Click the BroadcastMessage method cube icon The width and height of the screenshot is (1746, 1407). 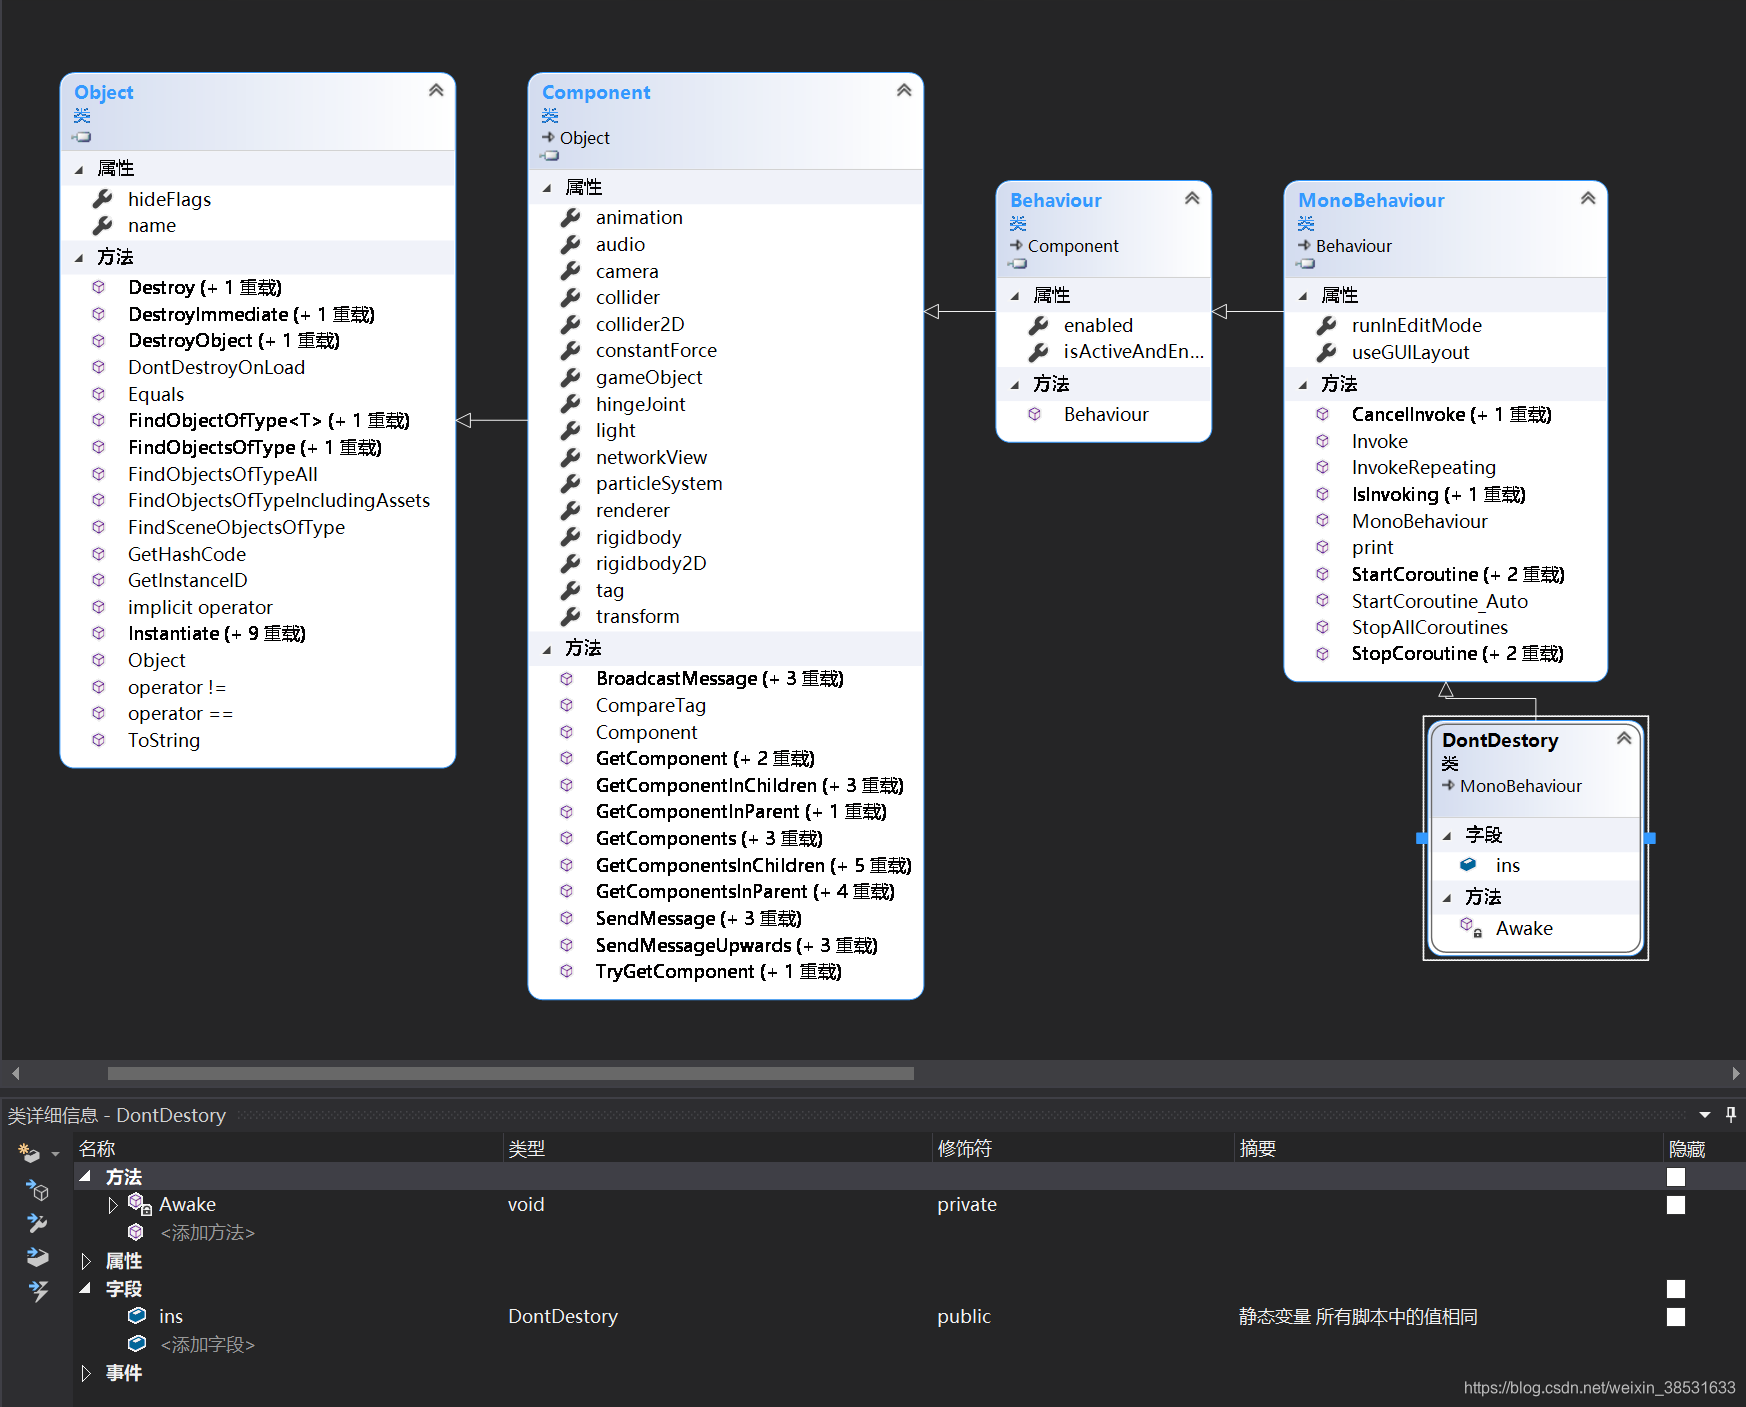click(567, 678)
